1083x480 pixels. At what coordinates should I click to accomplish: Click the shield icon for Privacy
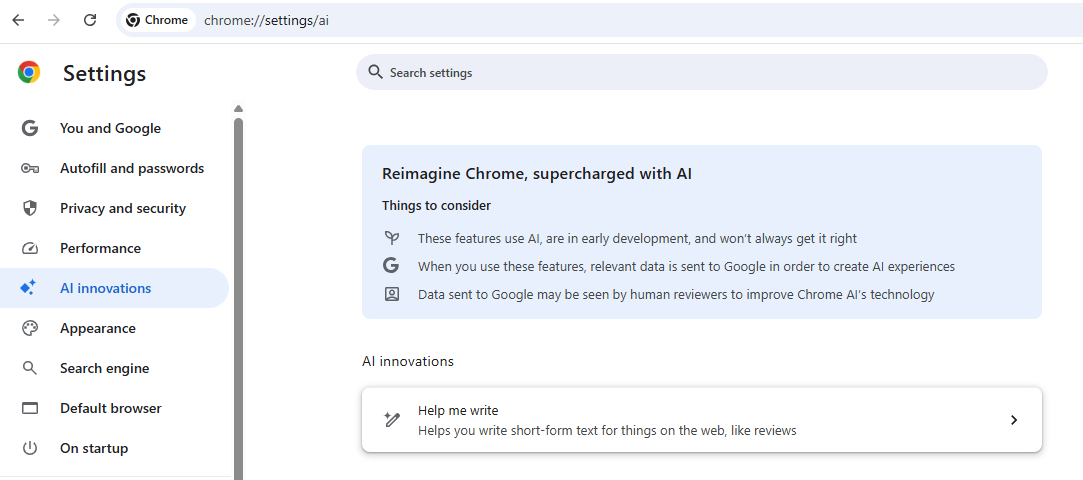tap(30, 208)
